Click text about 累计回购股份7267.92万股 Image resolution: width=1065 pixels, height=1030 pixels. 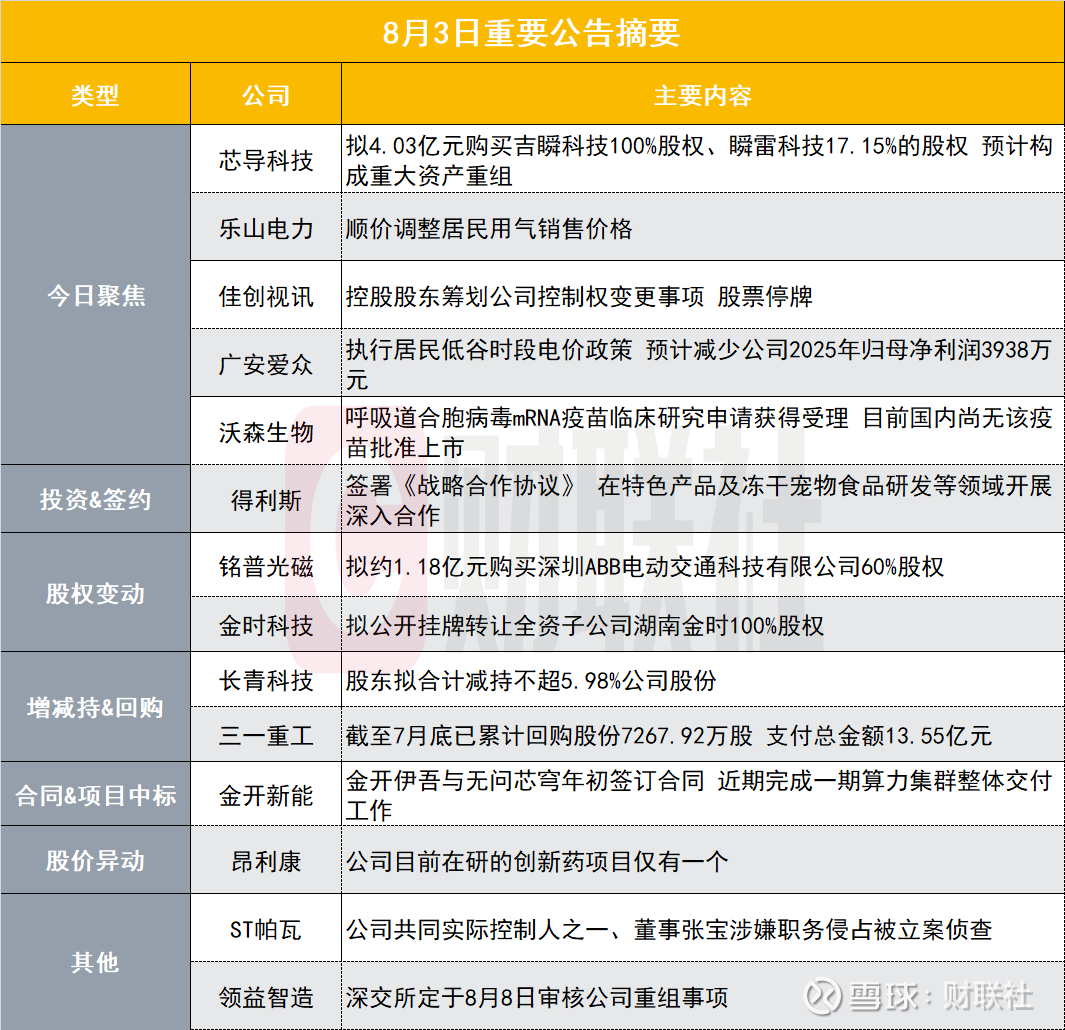click(668, 735)
